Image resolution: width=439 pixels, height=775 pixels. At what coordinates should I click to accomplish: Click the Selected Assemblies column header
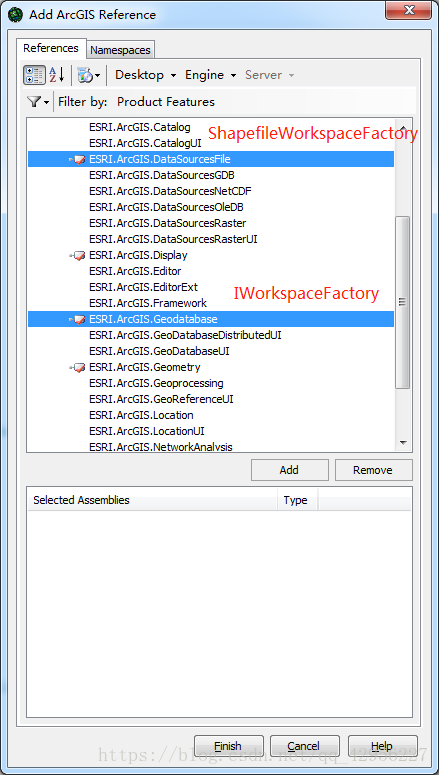click(x=153, y=500)
